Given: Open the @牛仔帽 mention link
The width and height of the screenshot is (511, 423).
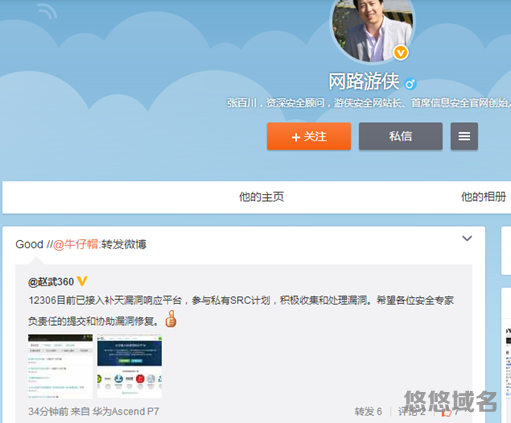Looking at the screenshot, I should pyautogui.click(x=76, y=244).
